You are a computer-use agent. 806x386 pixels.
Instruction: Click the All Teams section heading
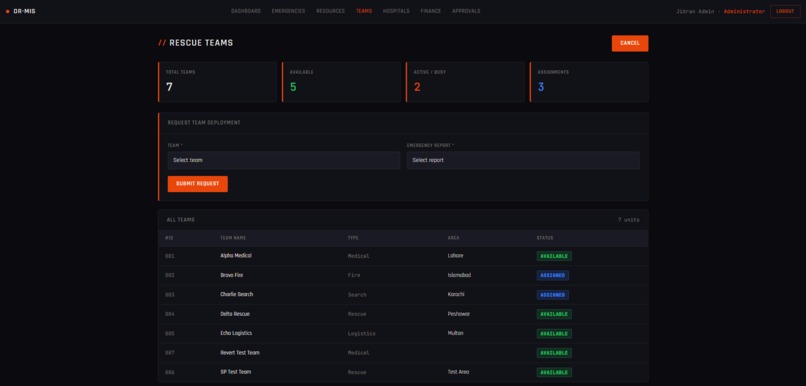pyautogui.click(x=180, y=220)
